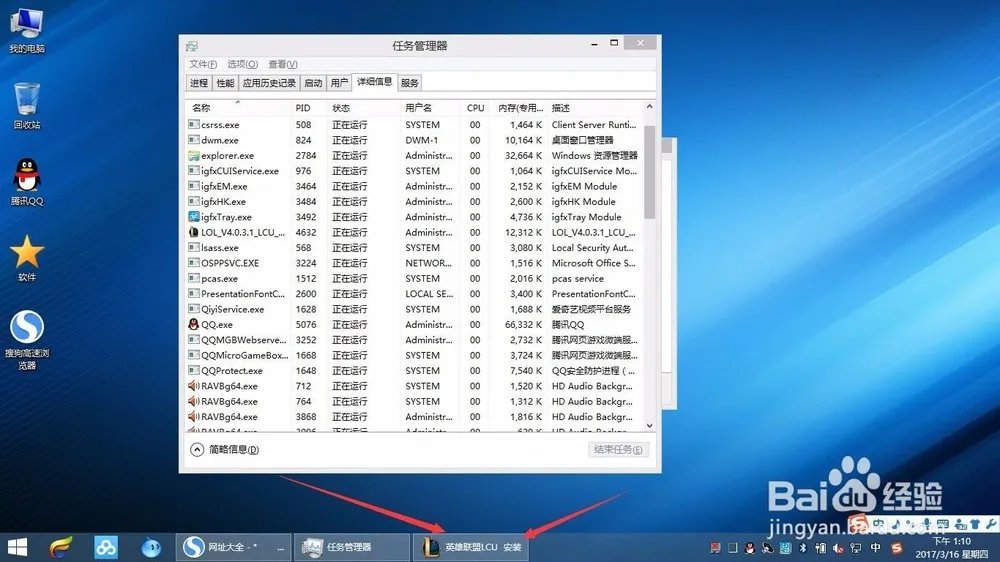Select the igfxEM.exe process row
The width and height of the screenshot is (1000, 562).
click(414, 186)
